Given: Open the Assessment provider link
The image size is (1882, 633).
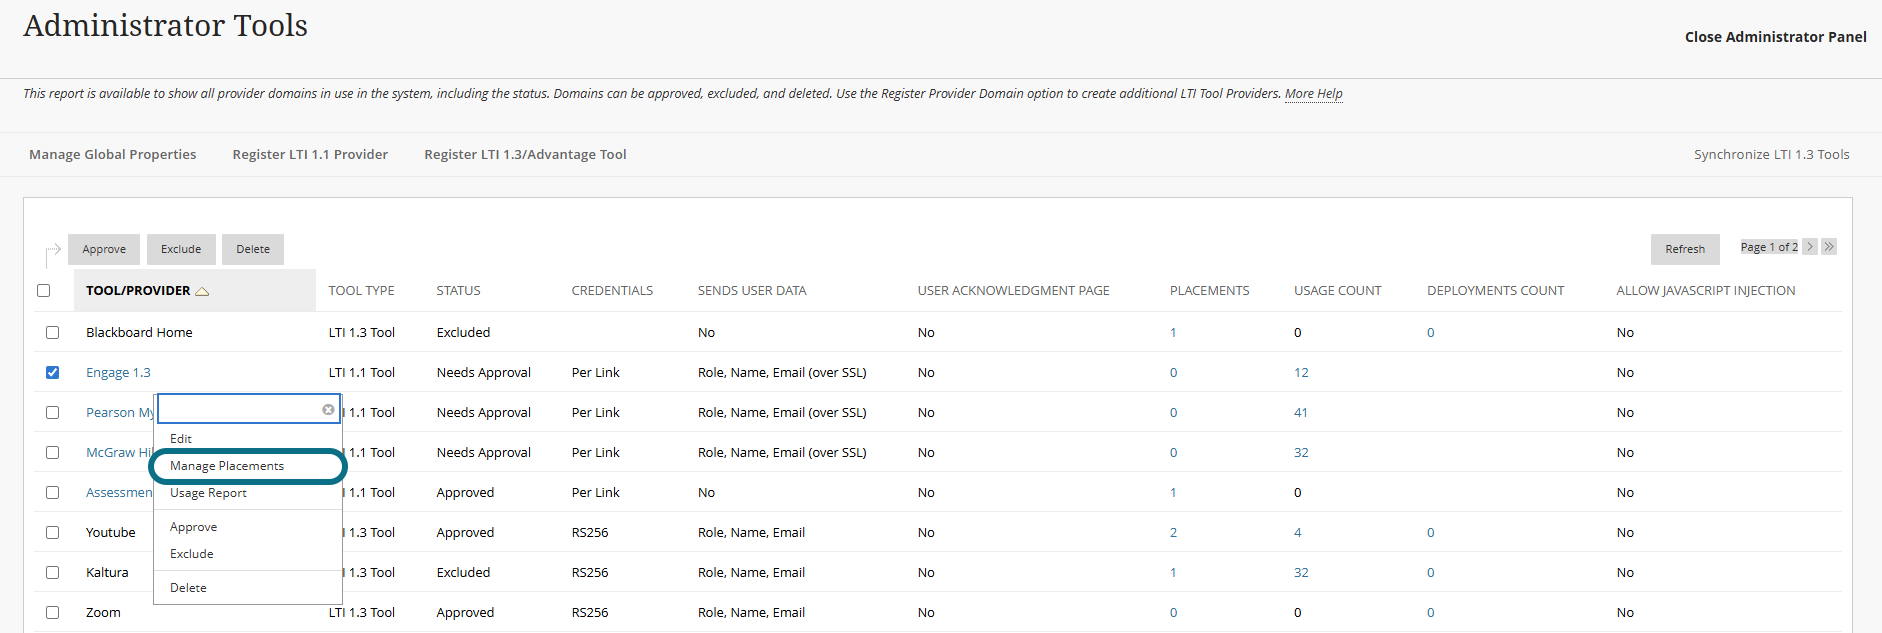Looking at the screenshot, I should 119,493.
